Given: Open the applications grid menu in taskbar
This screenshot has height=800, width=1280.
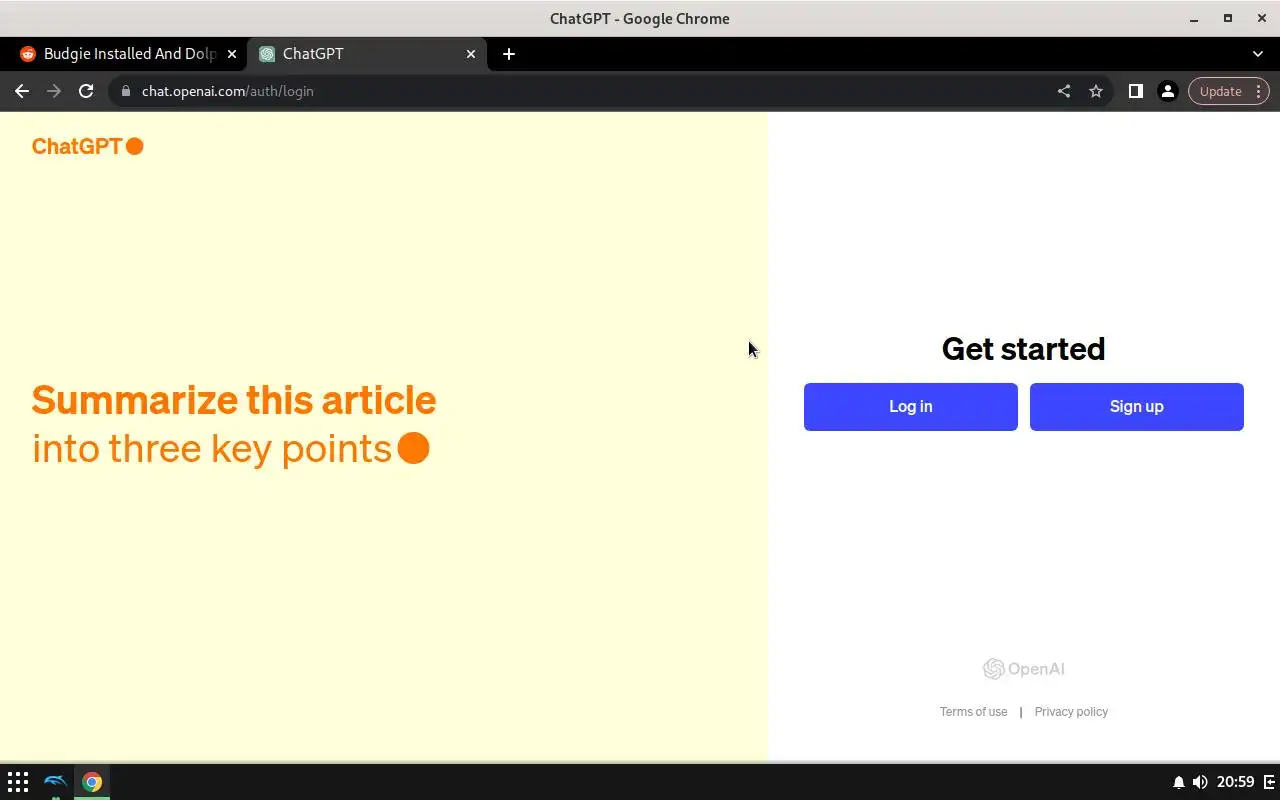Looking at the screenshot, I should point(18,782).
